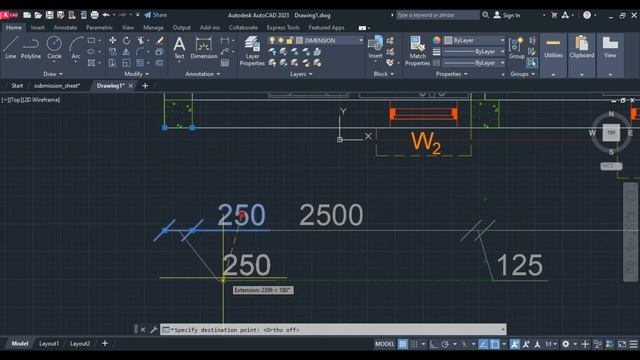Toggle the drawing grid display
This screenshot has width=640, height=360.
(x=402, y=344)
